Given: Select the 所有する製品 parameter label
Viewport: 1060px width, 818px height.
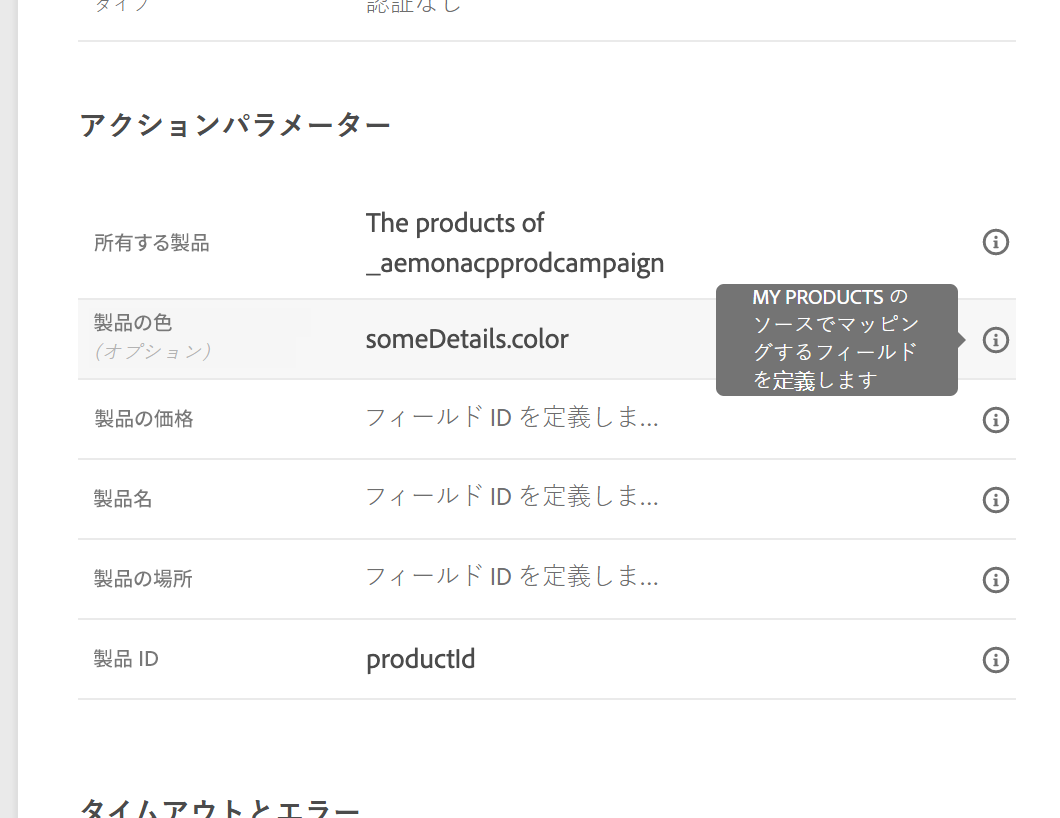Looking at the screenshot, I should coord(152,243).
